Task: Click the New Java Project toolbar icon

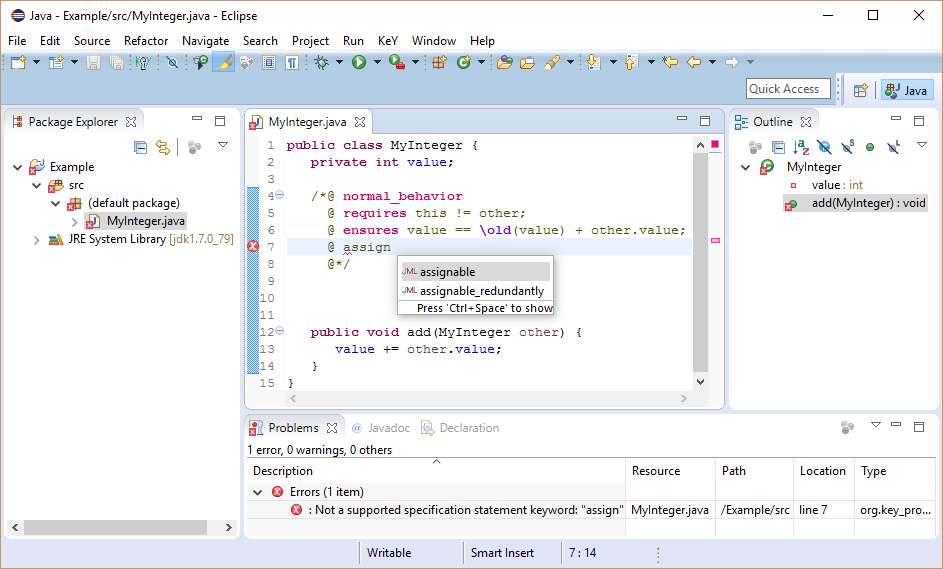Action: tap(56, 62)
